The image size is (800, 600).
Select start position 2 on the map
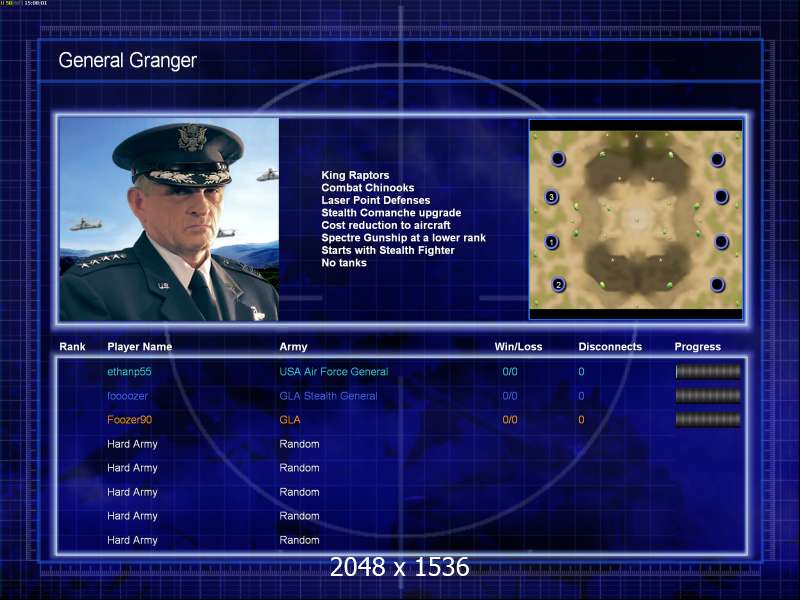click(559, 285)
